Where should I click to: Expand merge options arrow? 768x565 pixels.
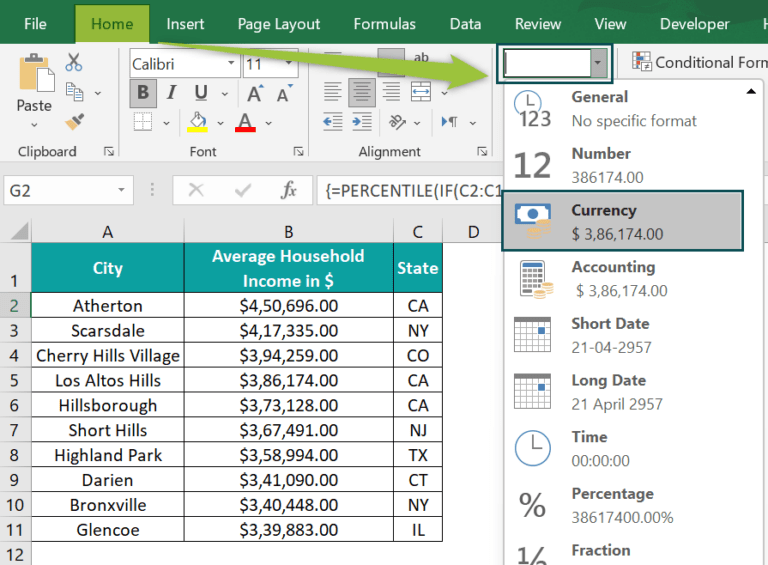pos(444,93)
